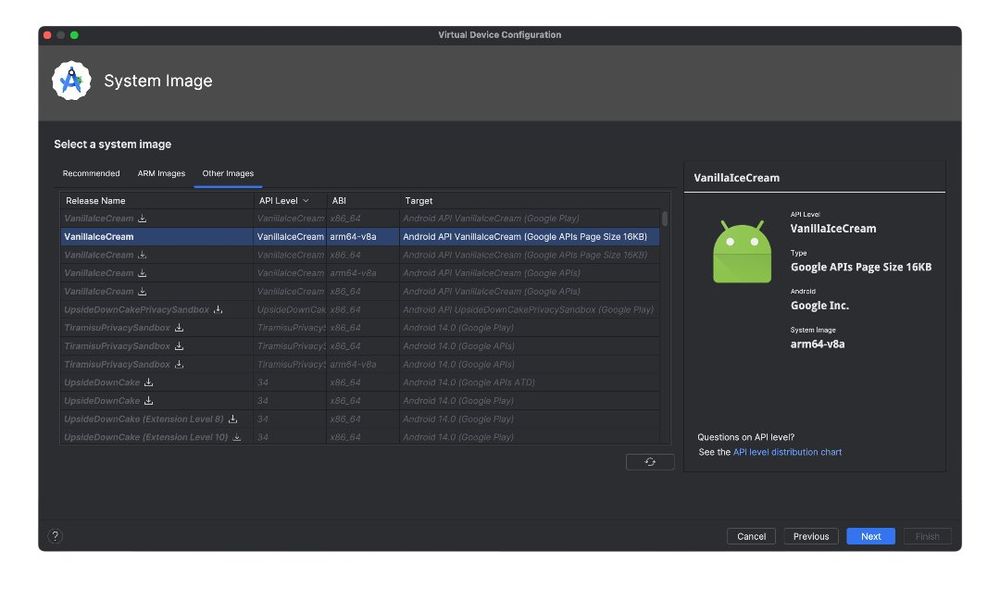Select "UpsideDownCake (Extension Level 8)" release name
The image size is (1000, 601).
(143, 419)
